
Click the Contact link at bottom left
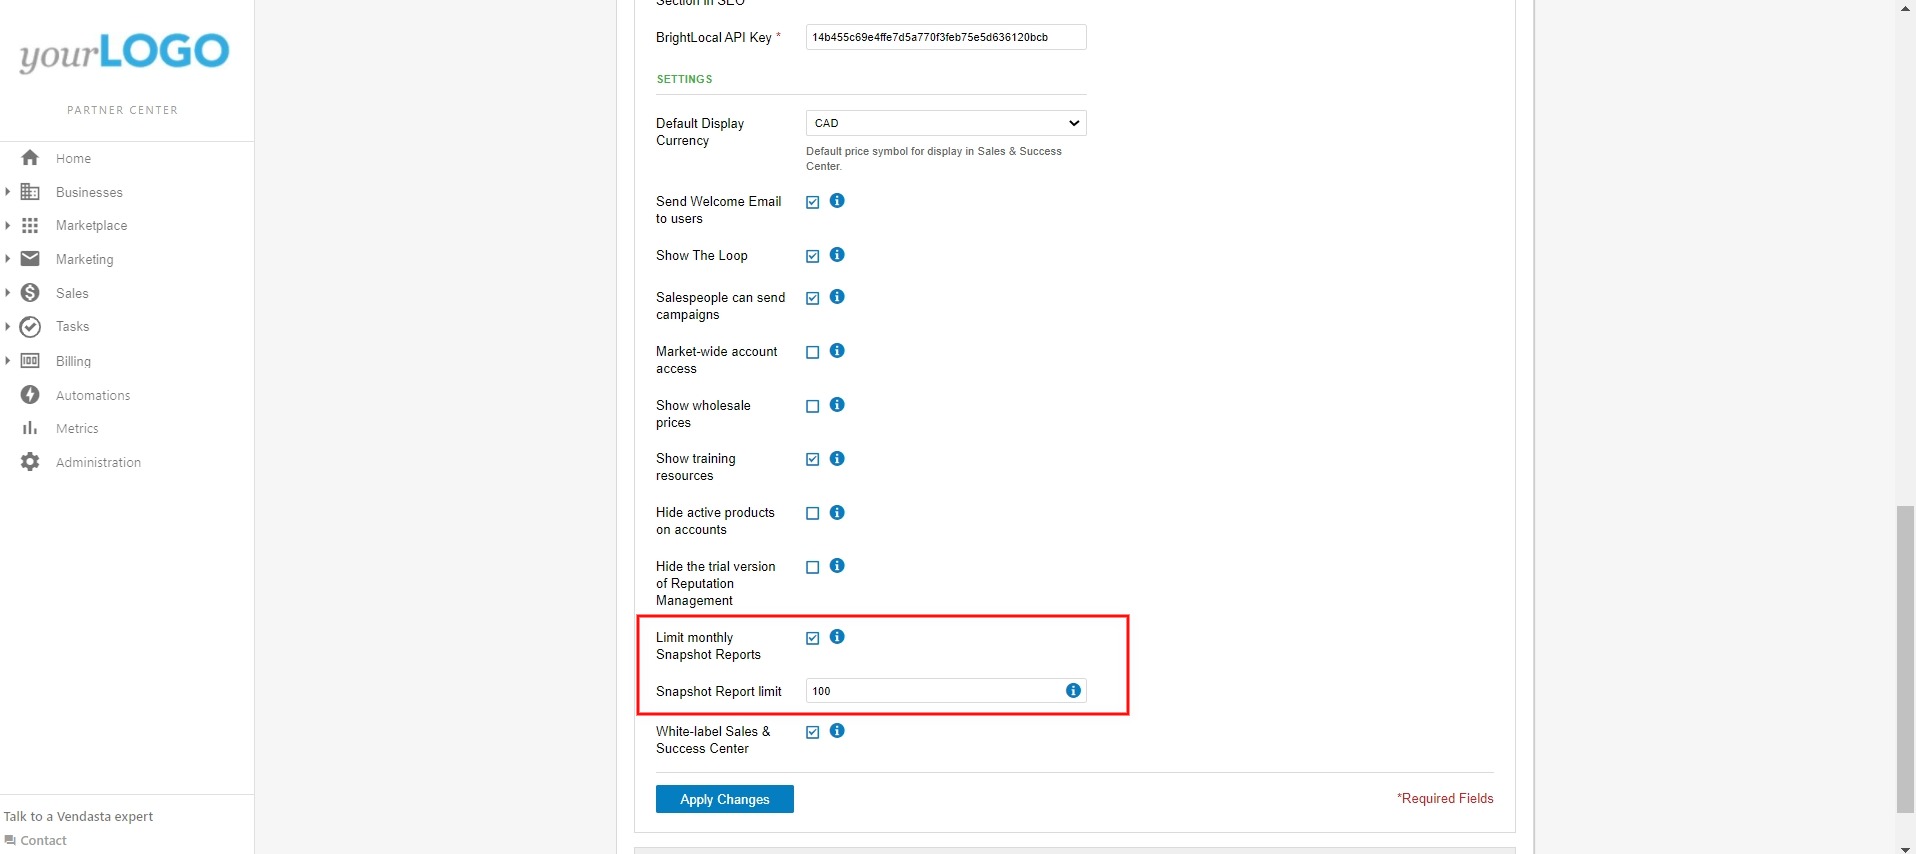(x=43, y=841)
